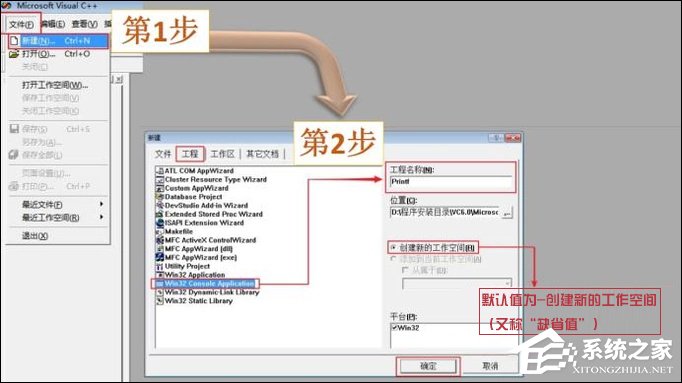Viewport: 682px width, 383px height.
Task: Click the Database Project icon
Action: [160, 197]
